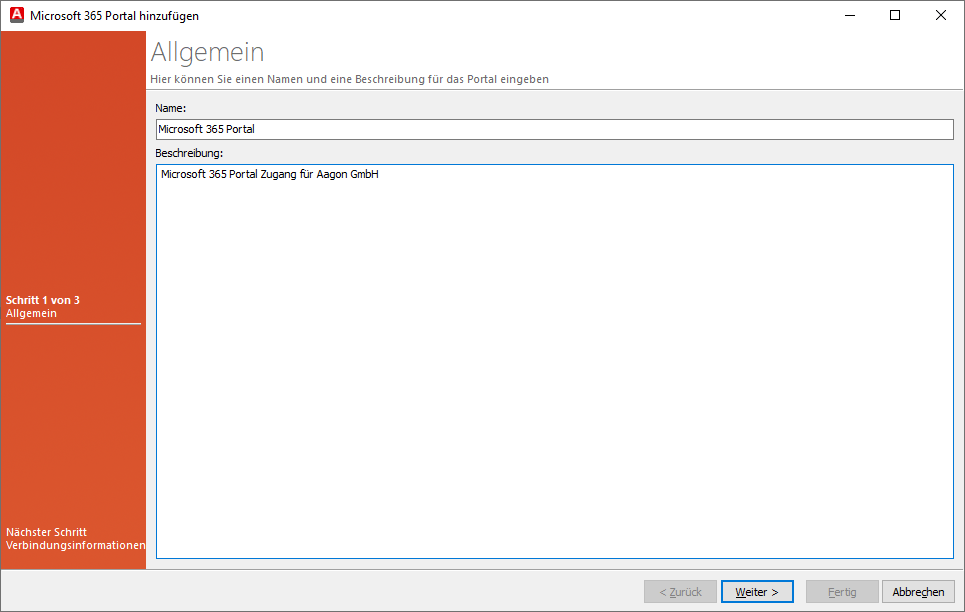Click the 'Nächster Schritt' sidebar label
This screenshot has width=965, height=612.
[46, 532]
